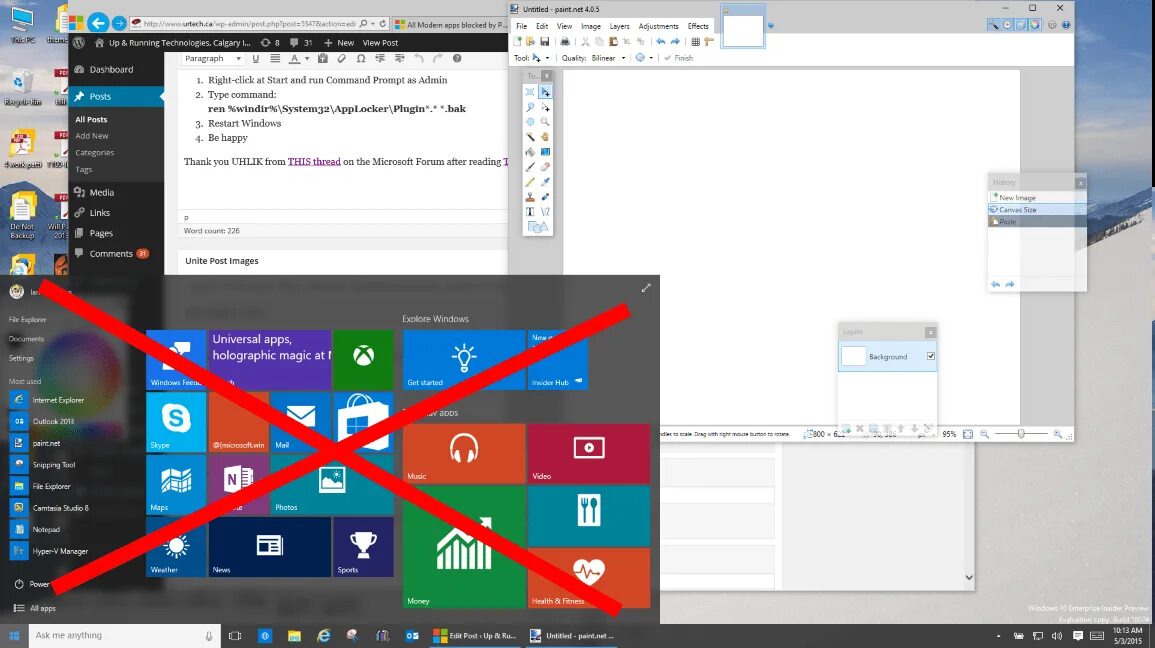Click the Print icon in paint.net toolbar
The height and width of the screenshot is (648, 1155).
click(x=564, y=41)
